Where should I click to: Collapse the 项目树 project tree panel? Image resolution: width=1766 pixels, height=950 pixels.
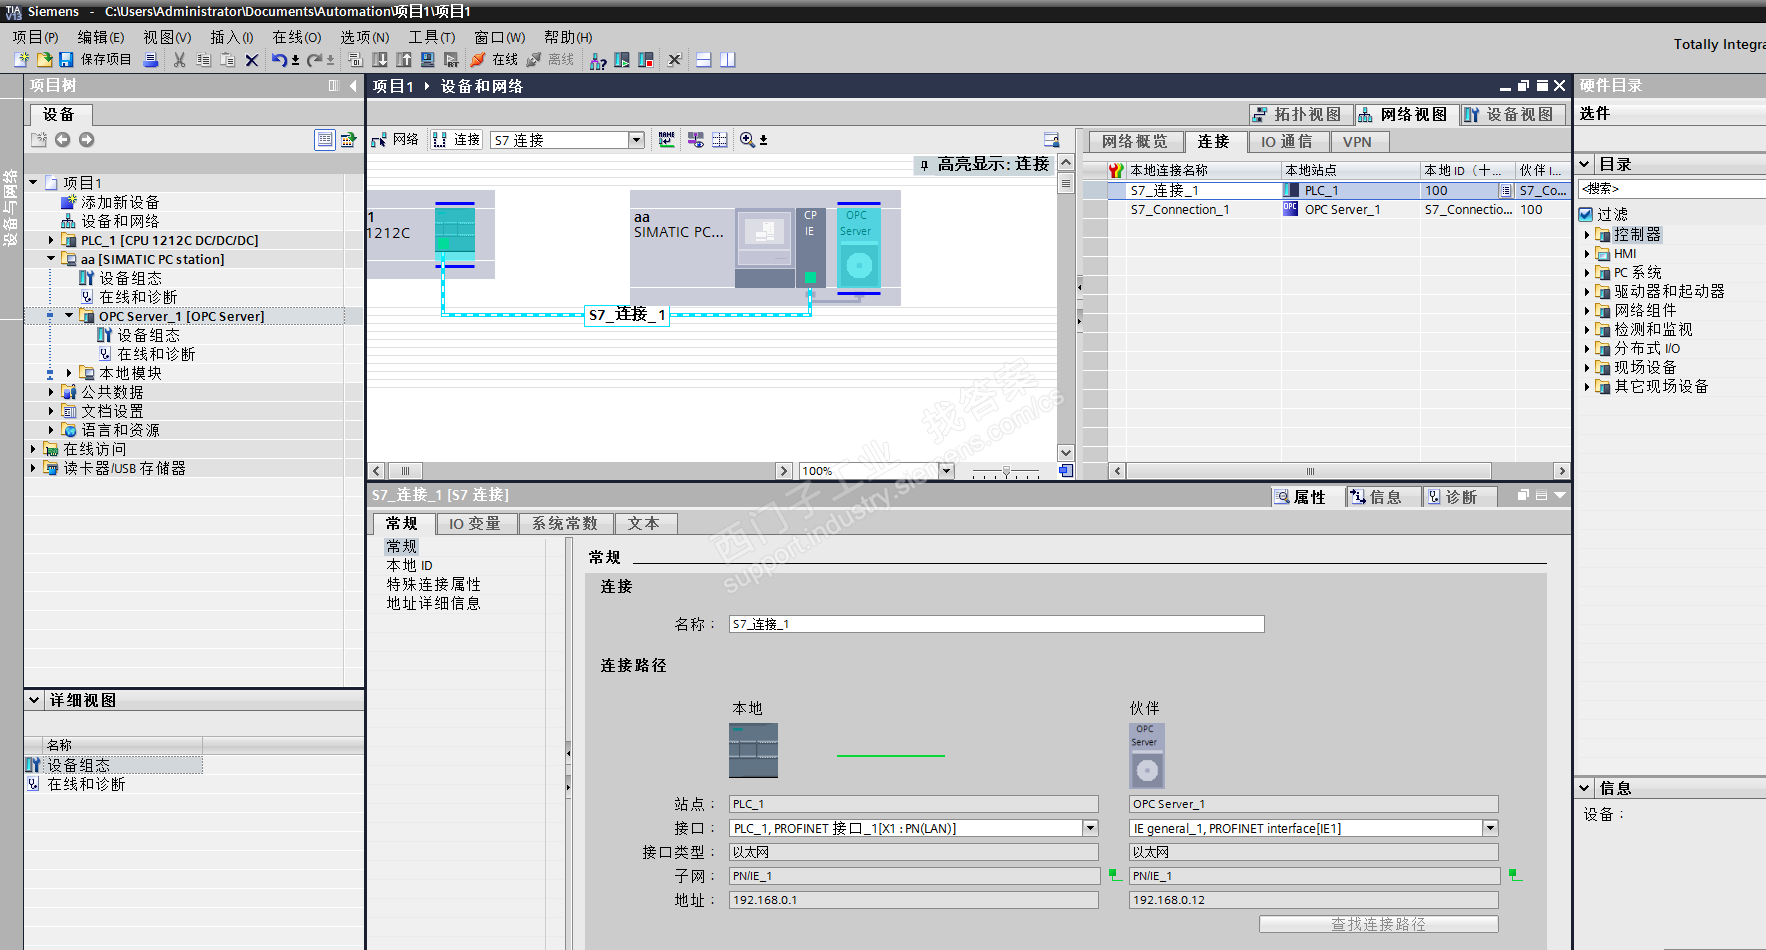click(x=353, y=86)
